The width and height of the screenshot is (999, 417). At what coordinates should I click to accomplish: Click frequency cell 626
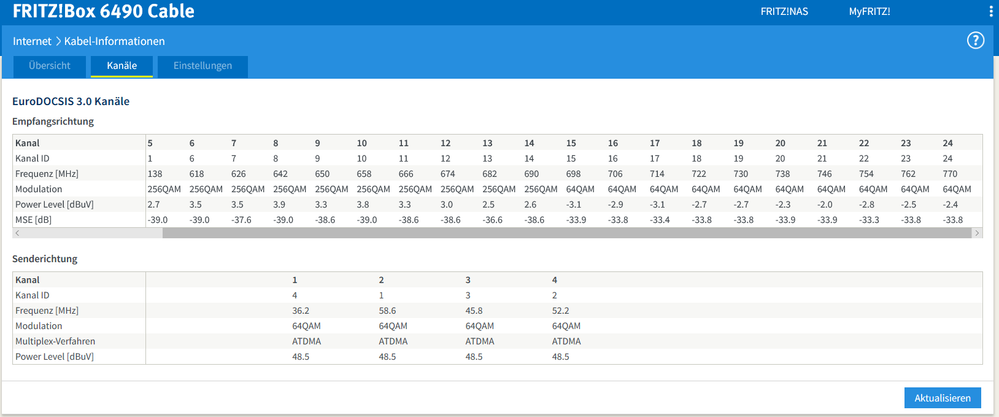[238, 174]
